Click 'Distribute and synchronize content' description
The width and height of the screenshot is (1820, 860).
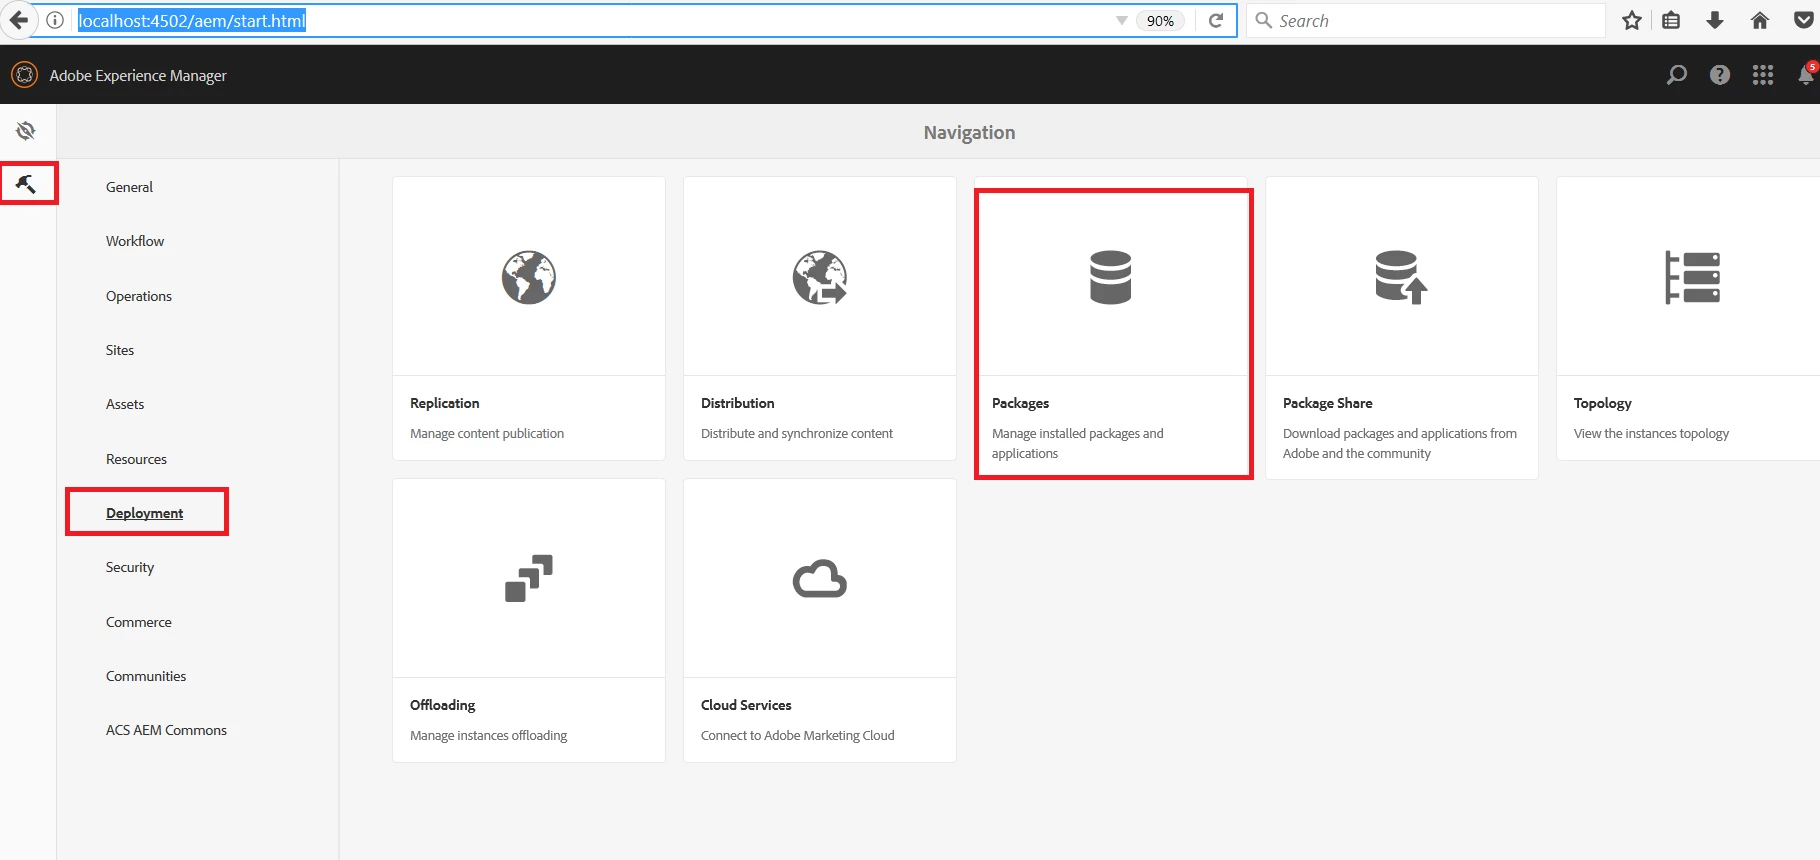pos(797,433)
